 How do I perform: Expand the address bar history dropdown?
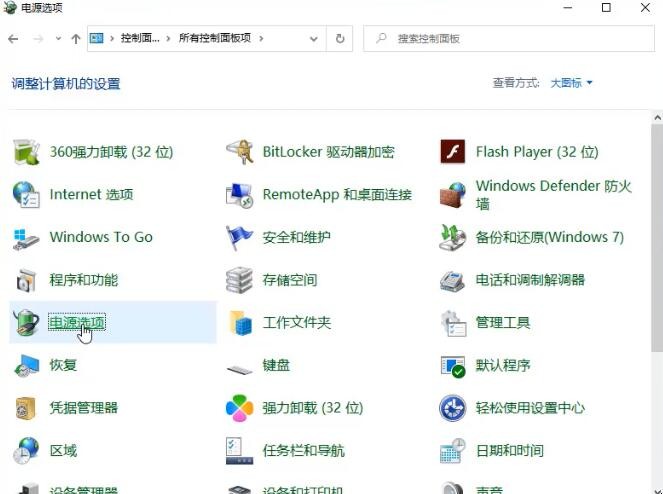click(314, 39)
